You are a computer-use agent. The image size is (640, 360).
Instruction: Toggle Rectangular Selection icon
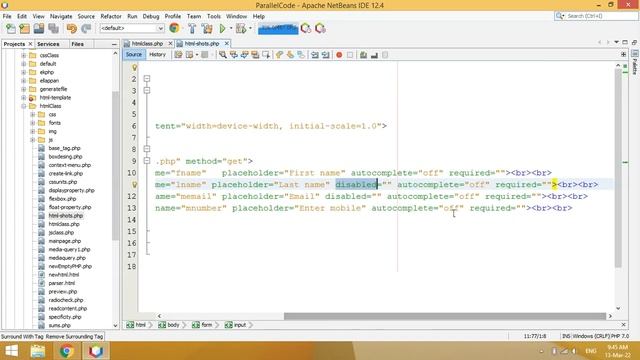pyautogui.click(x=266, y=55)
